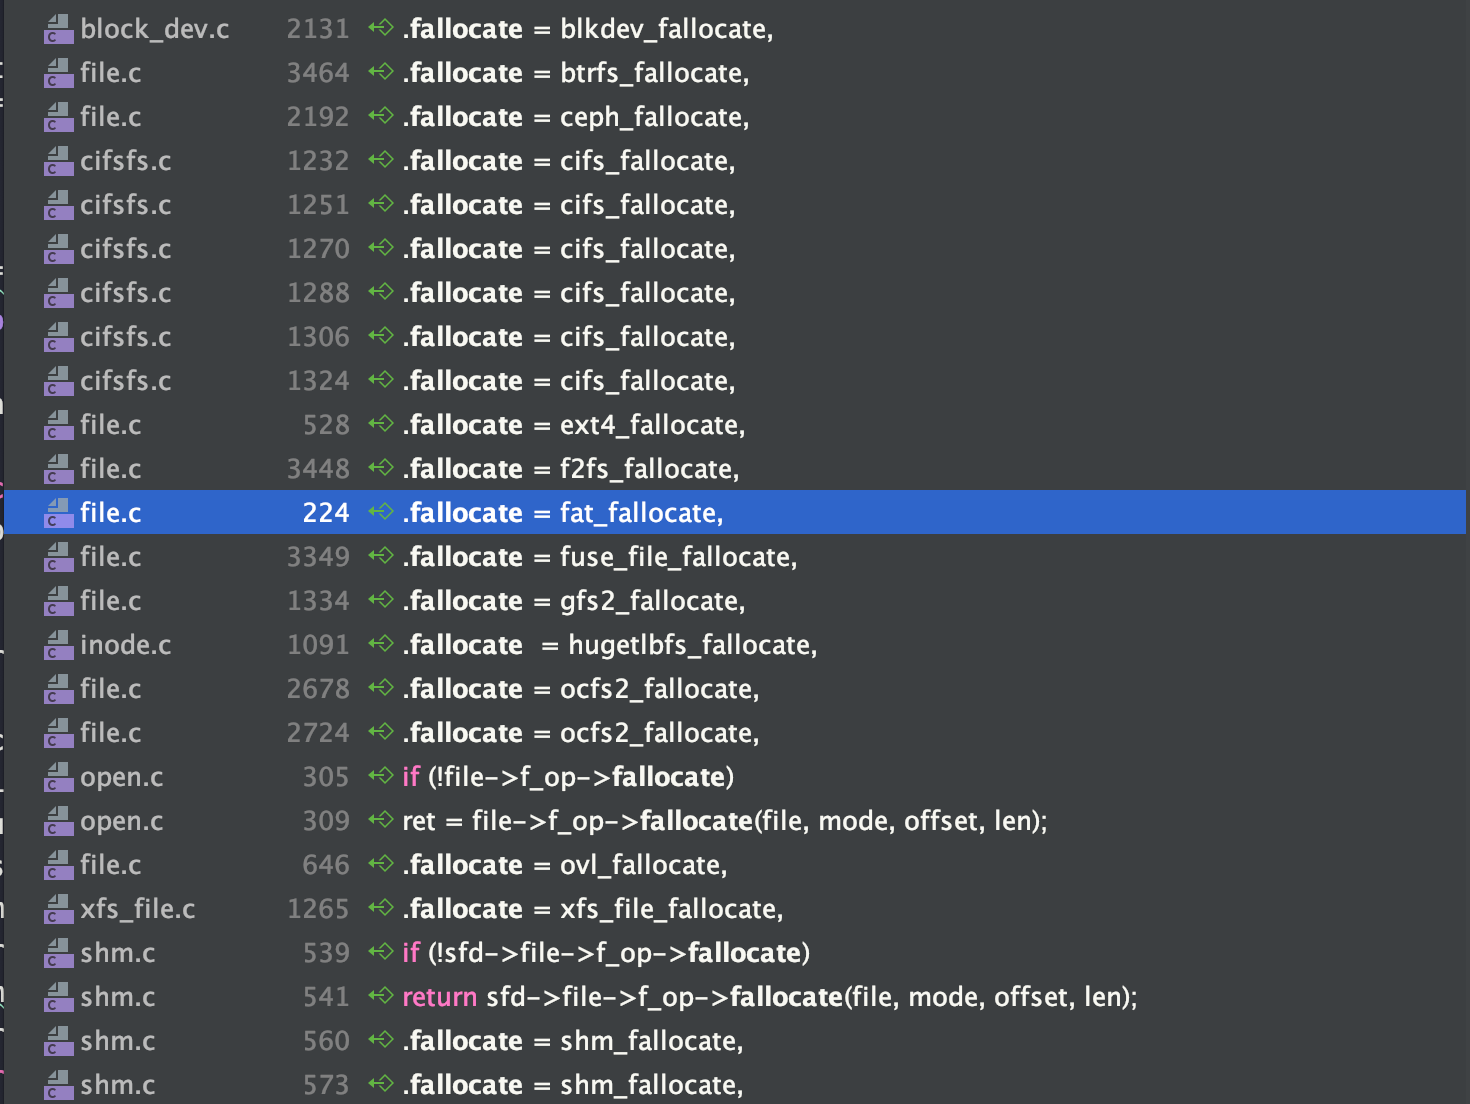This screenshot has width=1470, height=1104.
Task: Click the C file icon for xfs_file.c
Action: (59, 910)
